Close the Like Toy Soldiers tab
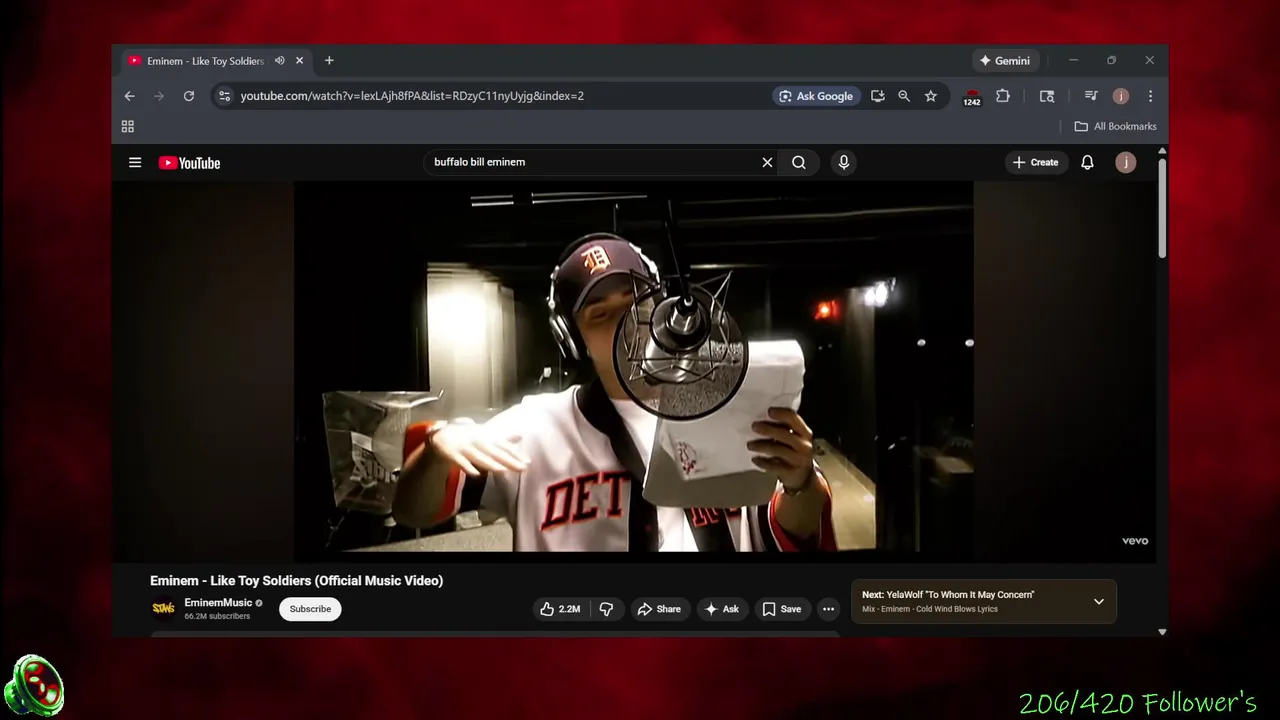 pos(299,61)
